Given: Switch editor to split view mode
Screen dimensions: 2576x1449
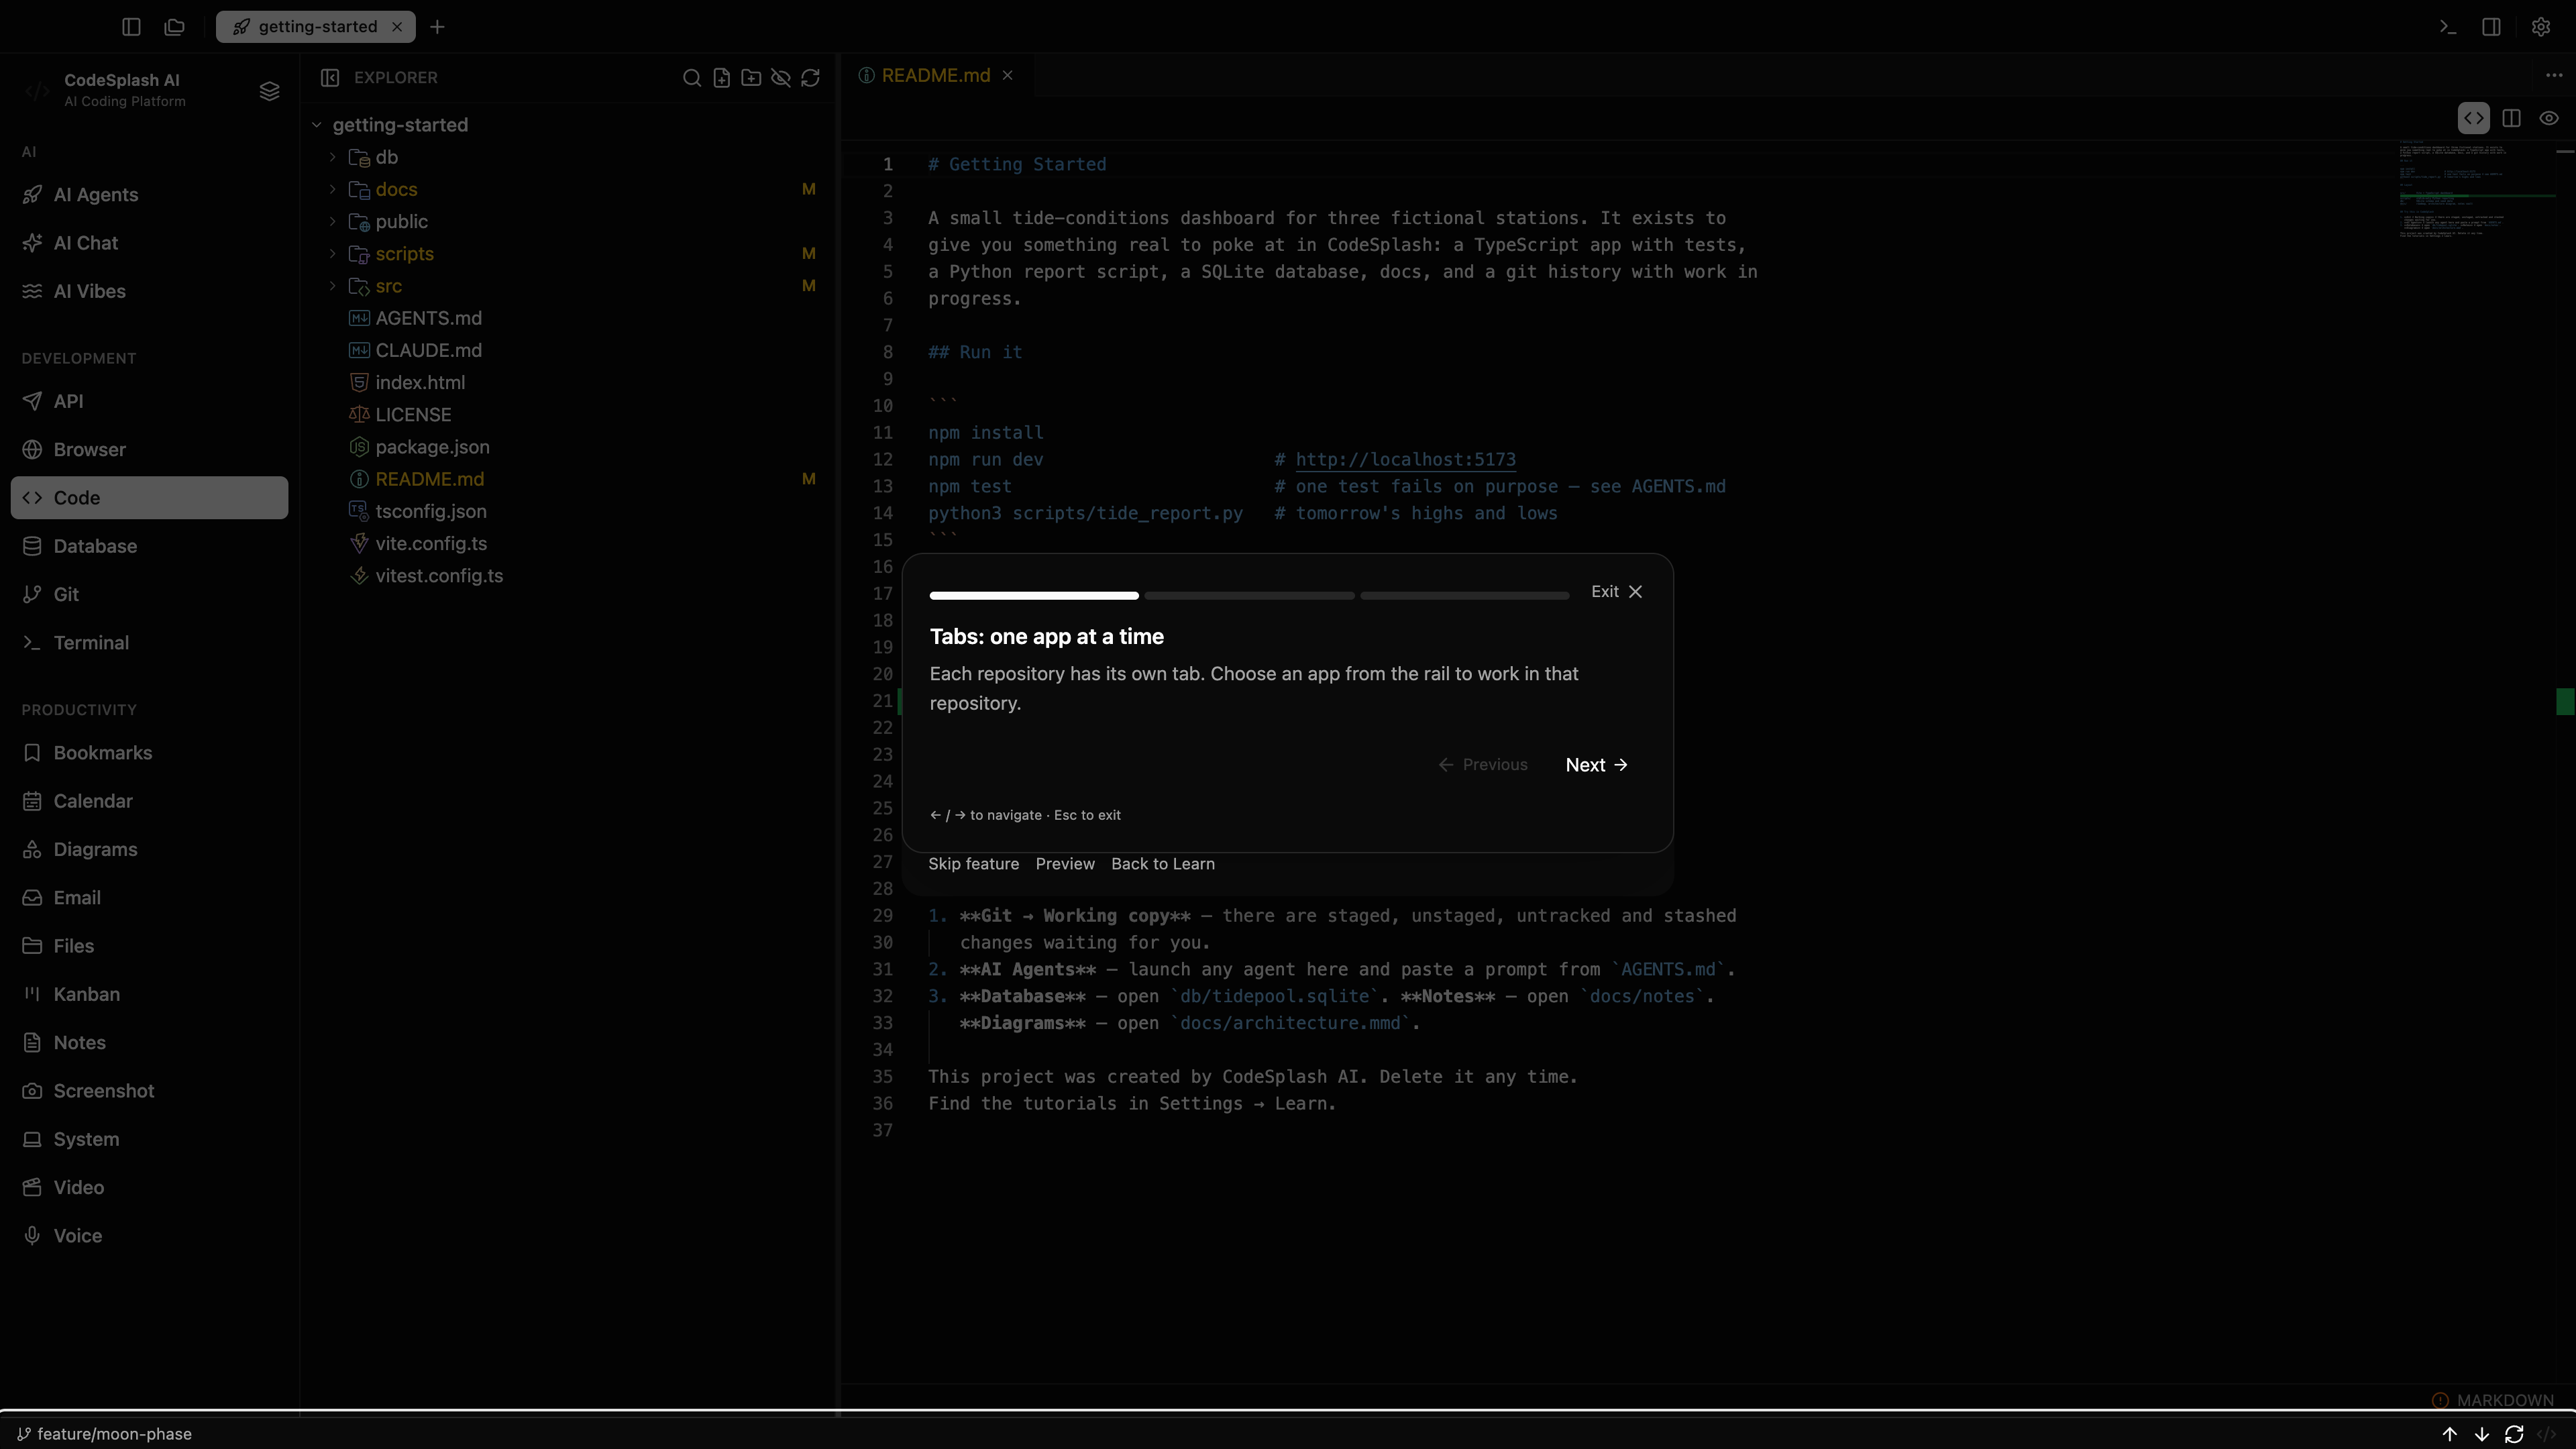Looking at the screenshot, I should point(2511,118).
